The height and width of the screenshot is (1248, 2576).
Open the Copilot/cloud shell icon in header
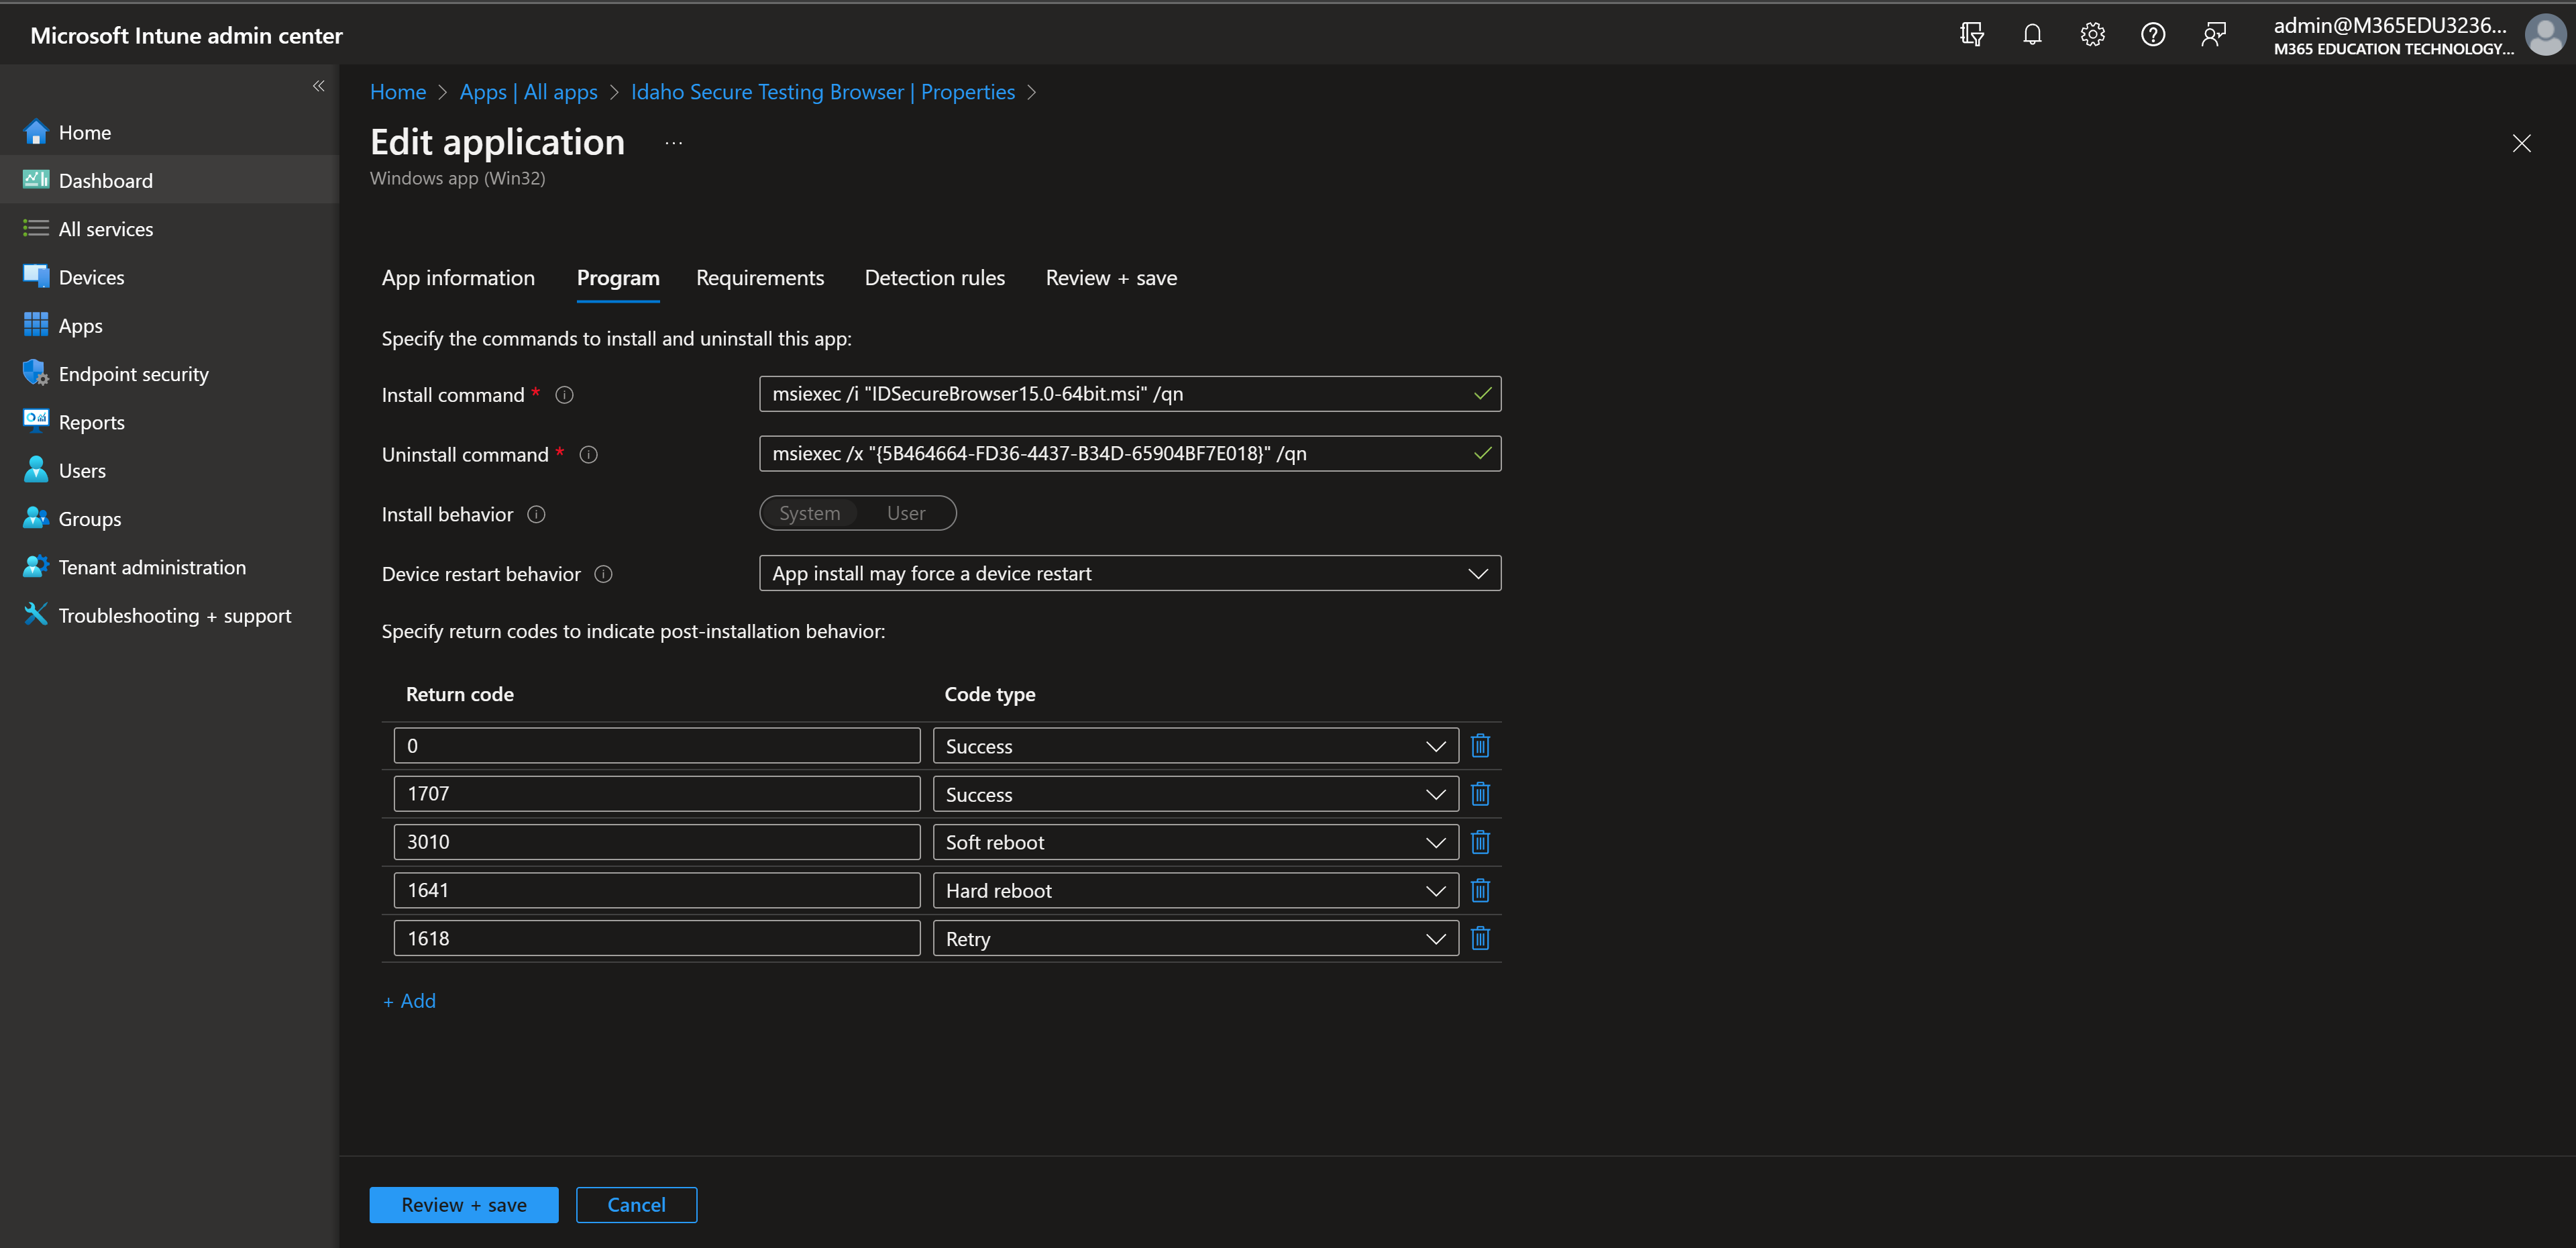point(1972,35)
